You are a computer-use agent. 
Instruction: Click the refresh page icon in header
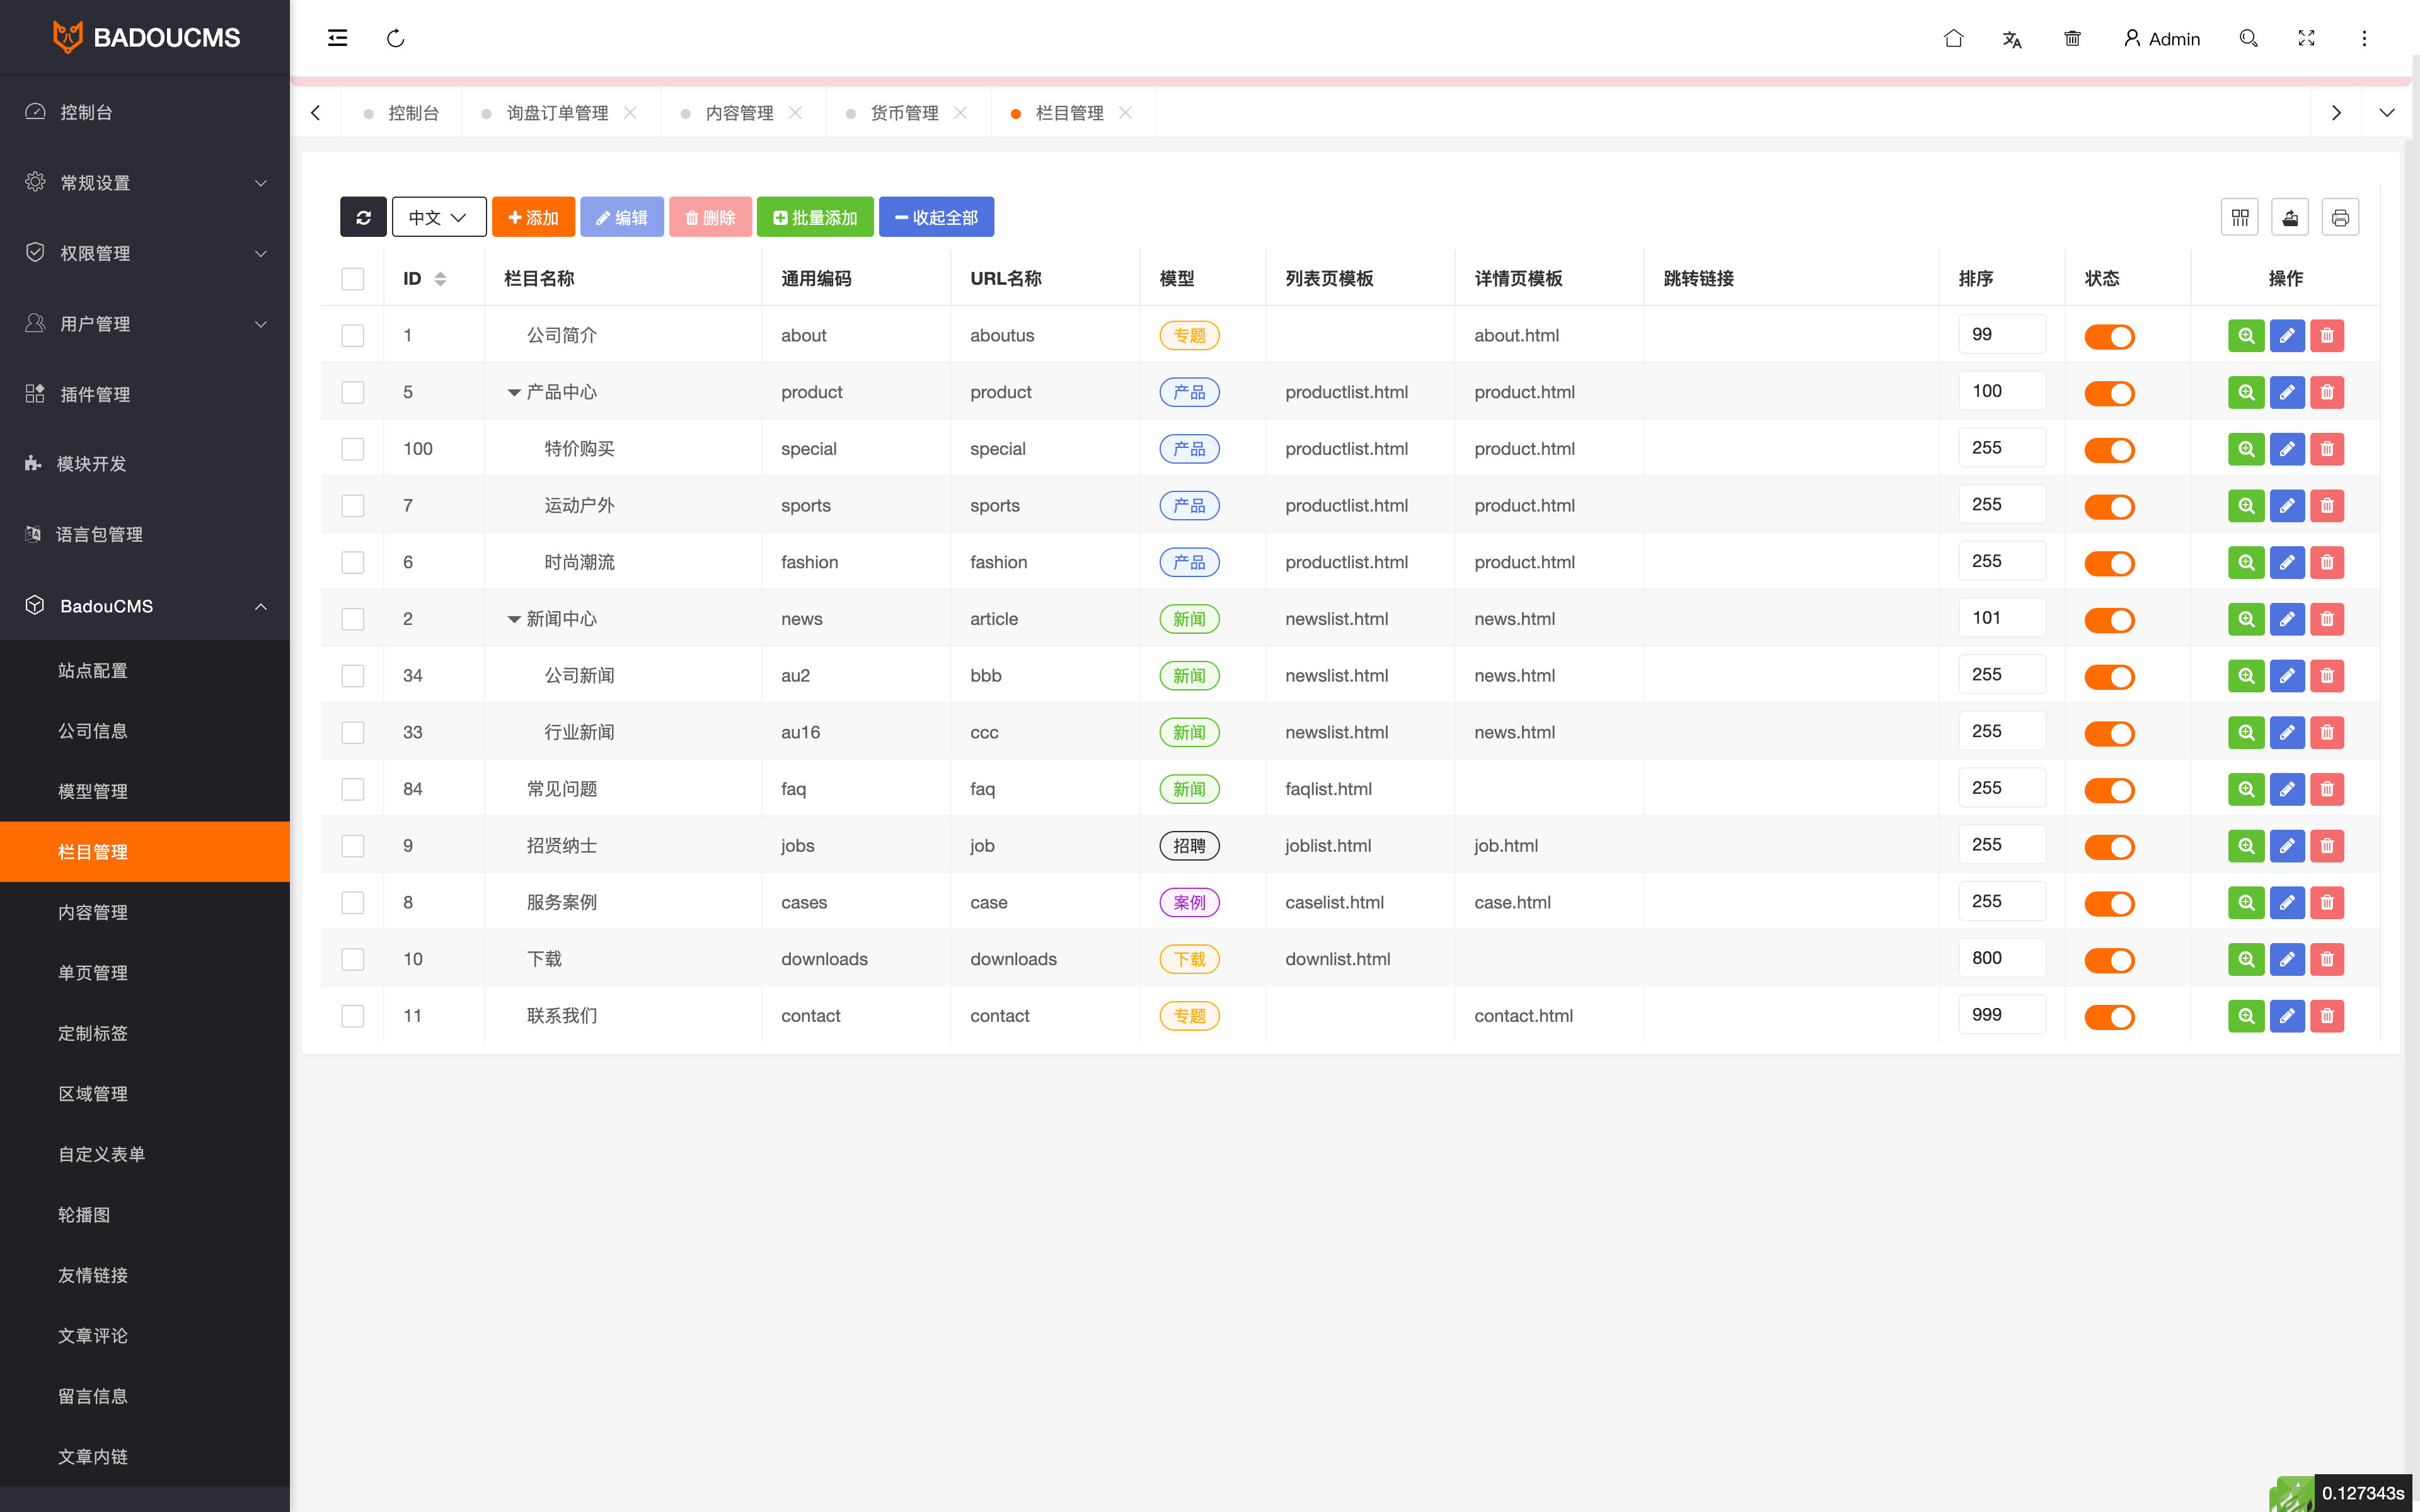click(x=396, y=38)
